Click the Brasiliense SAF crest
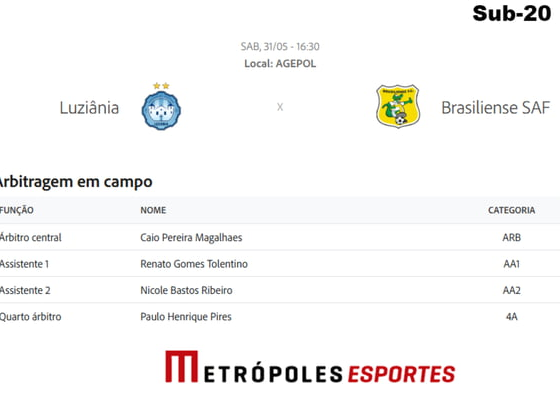Viewport: 560px width, 400px height. (398, 106)
